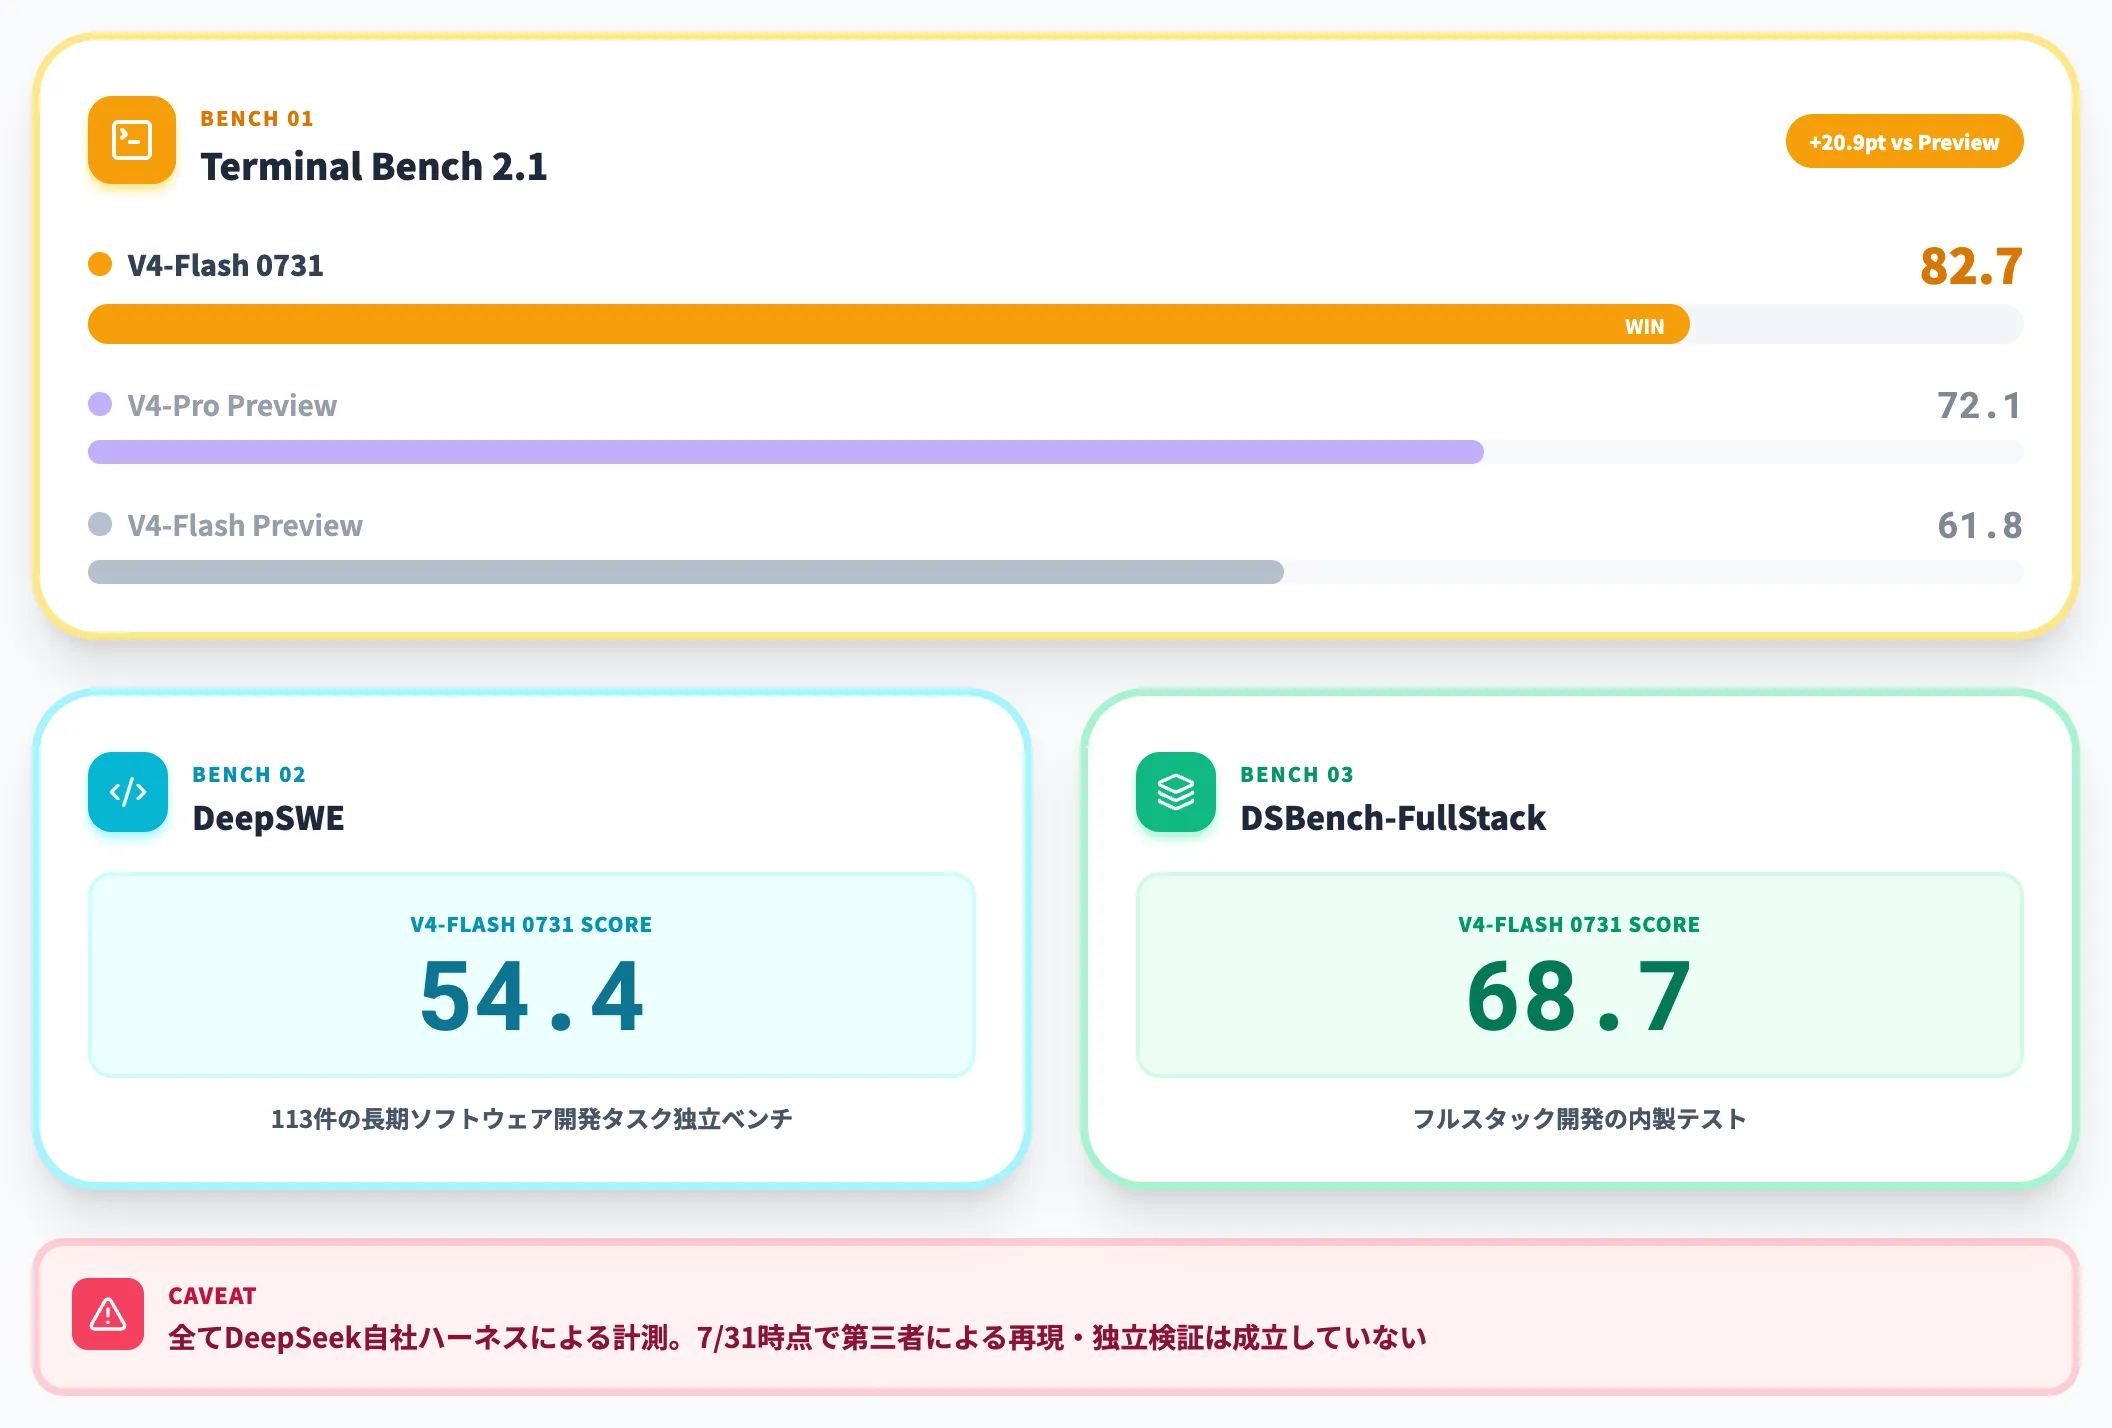Click the V4-Flash 0731 model name in Terminal Bench
Viewport: 2112px width, 1428px height.
click(x=225, y=265)
